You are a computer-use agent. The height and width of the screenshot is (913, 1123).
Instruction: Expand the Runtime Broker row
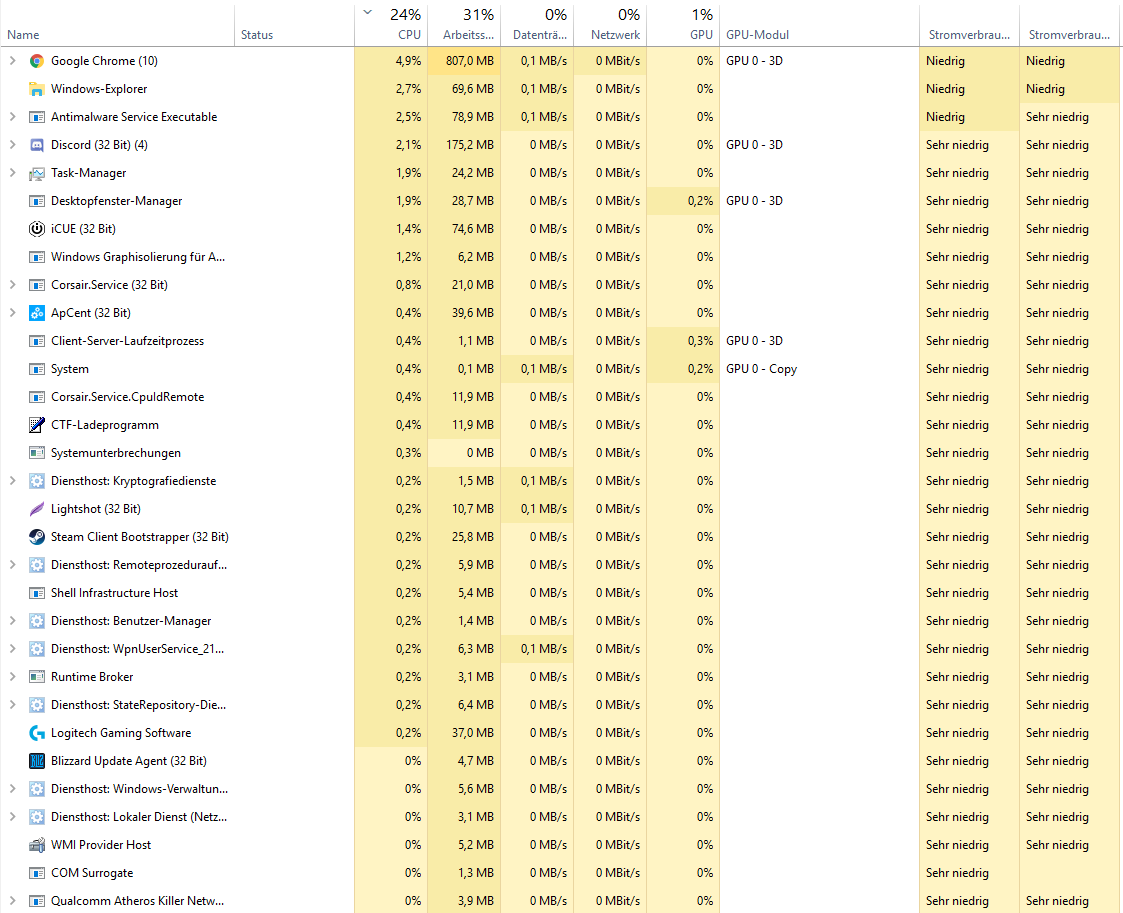(x=12, y=677)
